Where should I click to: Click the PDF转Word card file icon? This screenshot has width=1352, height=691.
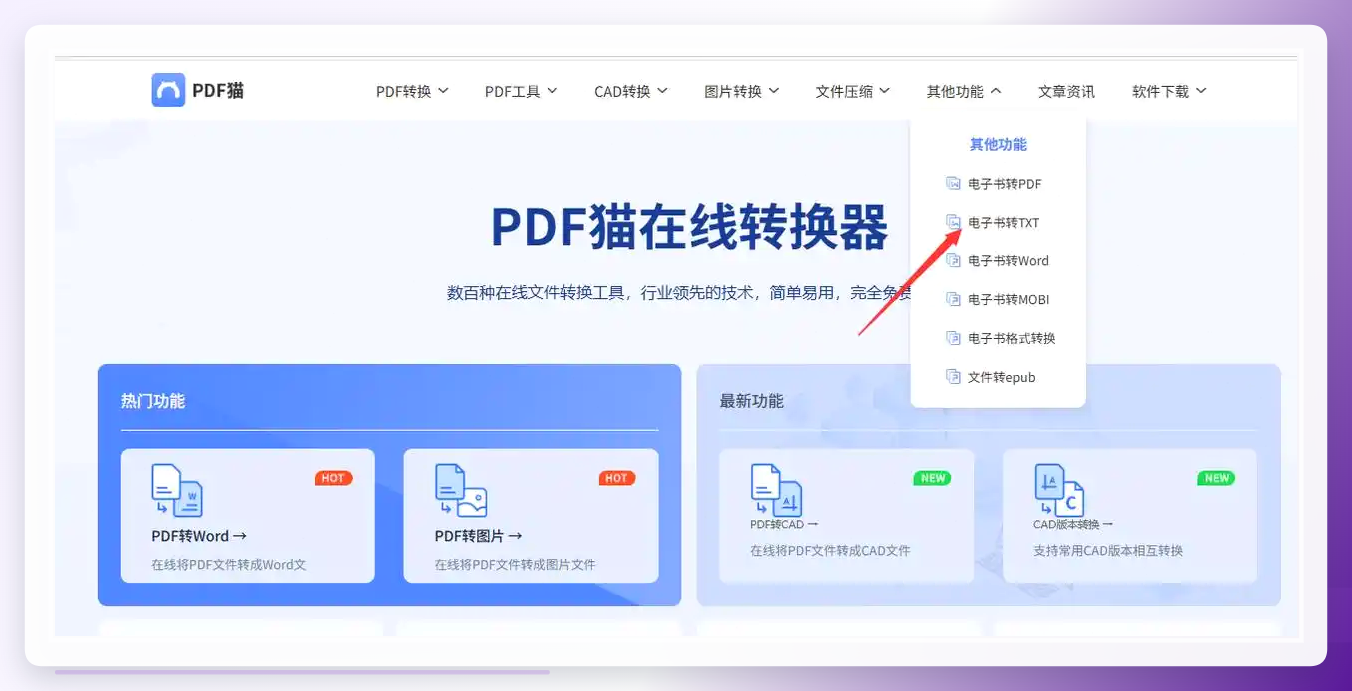point(177,490)
